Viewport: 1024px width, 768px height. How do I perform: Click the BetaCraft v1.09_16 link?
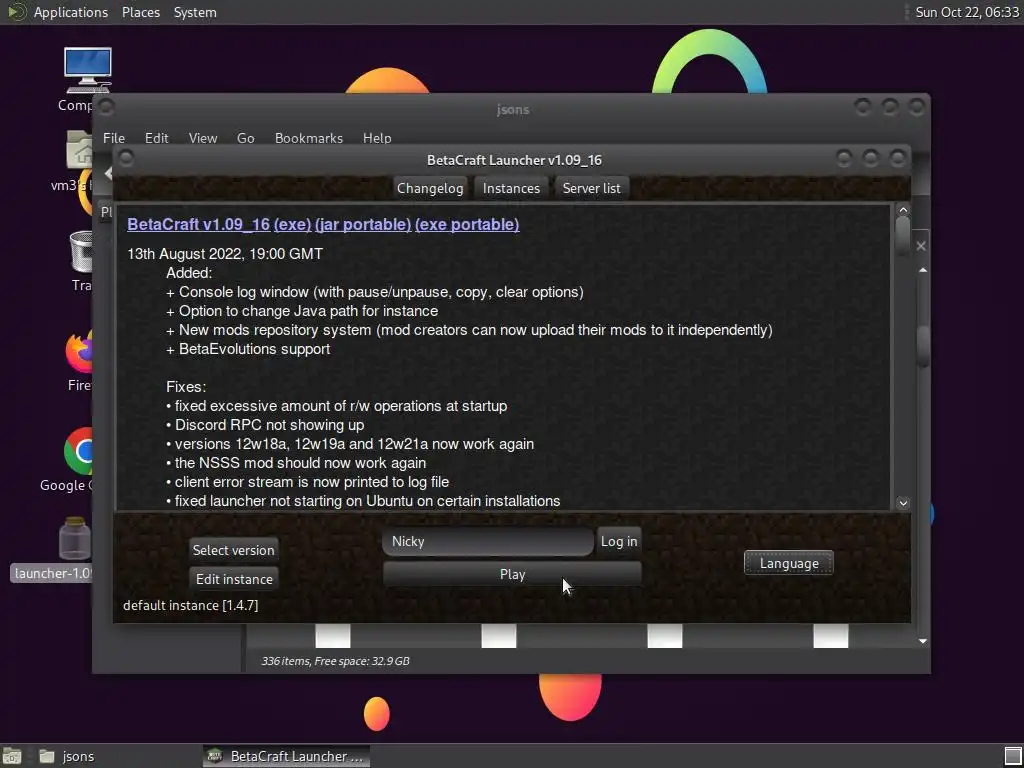click(199, 224)
